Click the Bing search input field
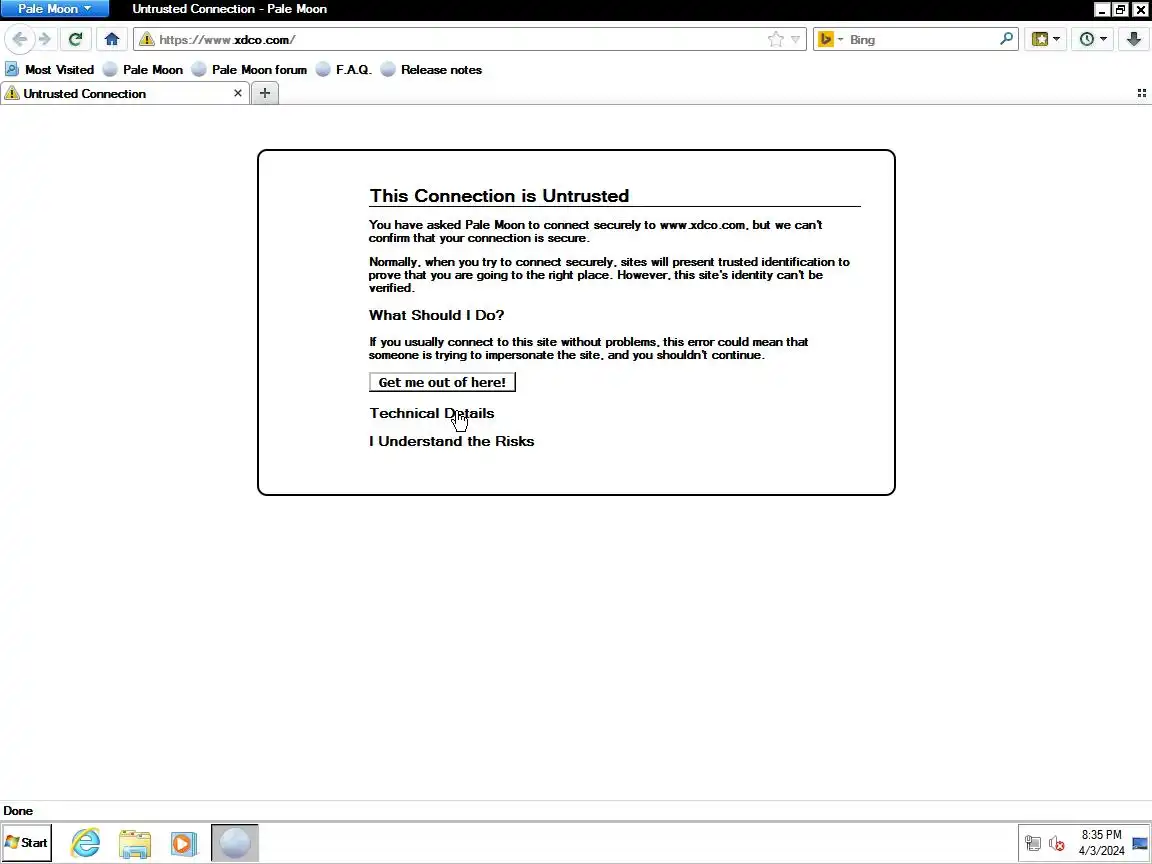1152x864 pixels. coord(922,40)
